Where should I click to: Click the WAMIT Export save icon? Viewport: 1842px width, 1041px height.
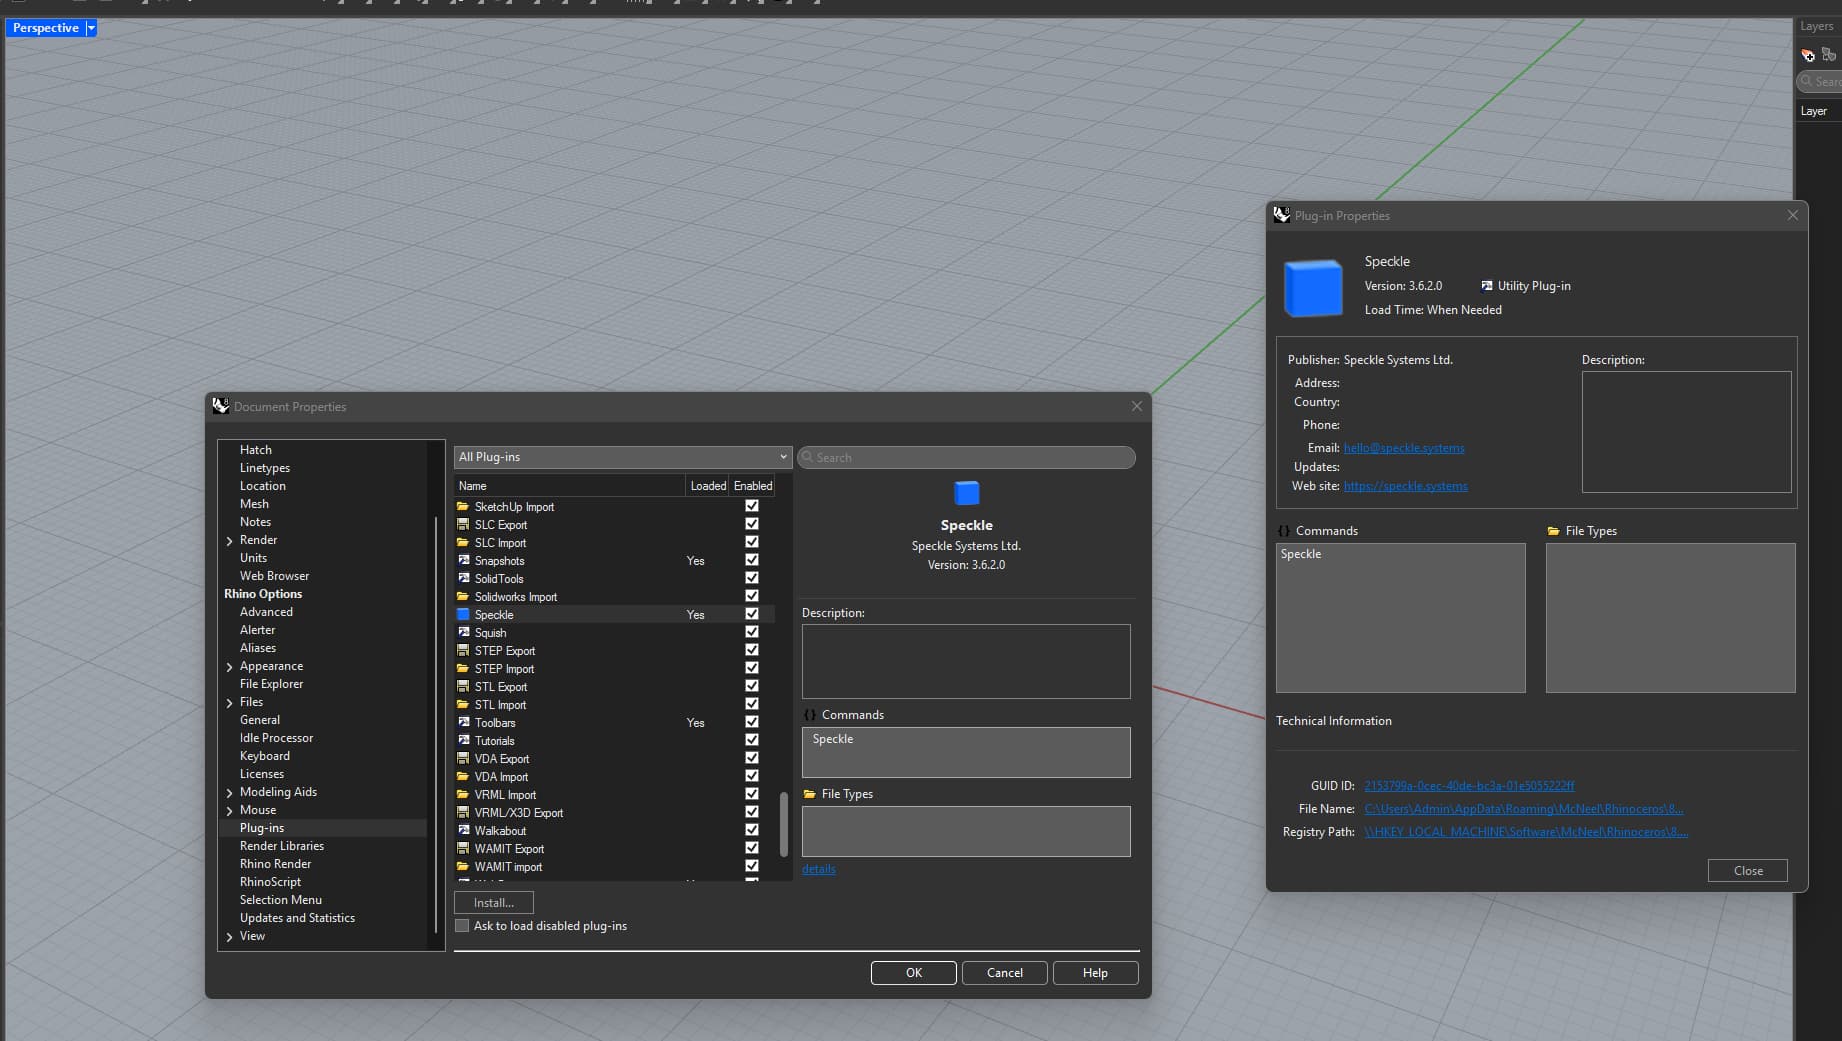click(463, 848)
